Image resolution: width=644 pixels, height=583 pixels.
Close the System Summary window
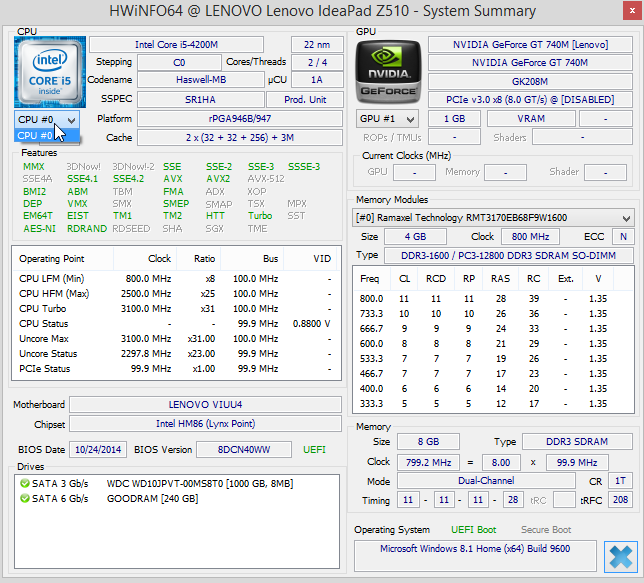632,11
